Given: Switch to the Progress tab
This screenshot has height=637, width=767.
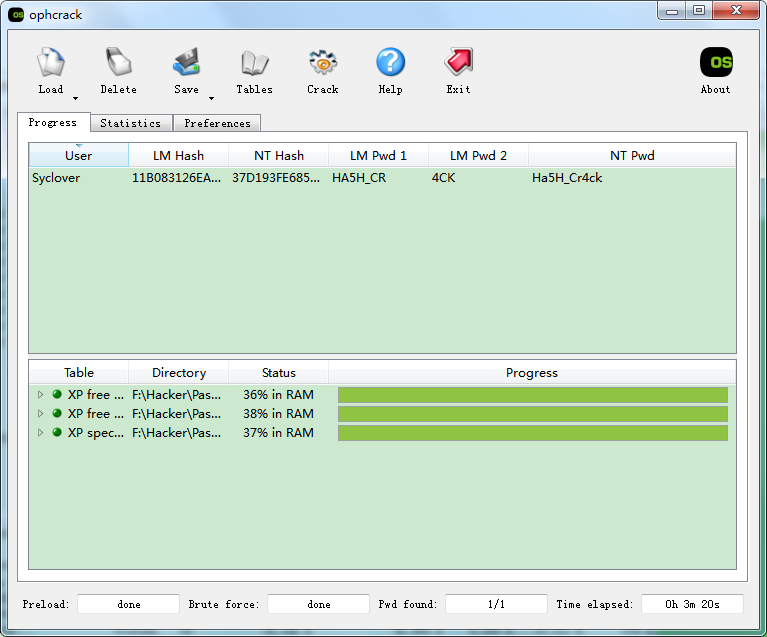Looking at the screenshot, I should tap(53, 122).
